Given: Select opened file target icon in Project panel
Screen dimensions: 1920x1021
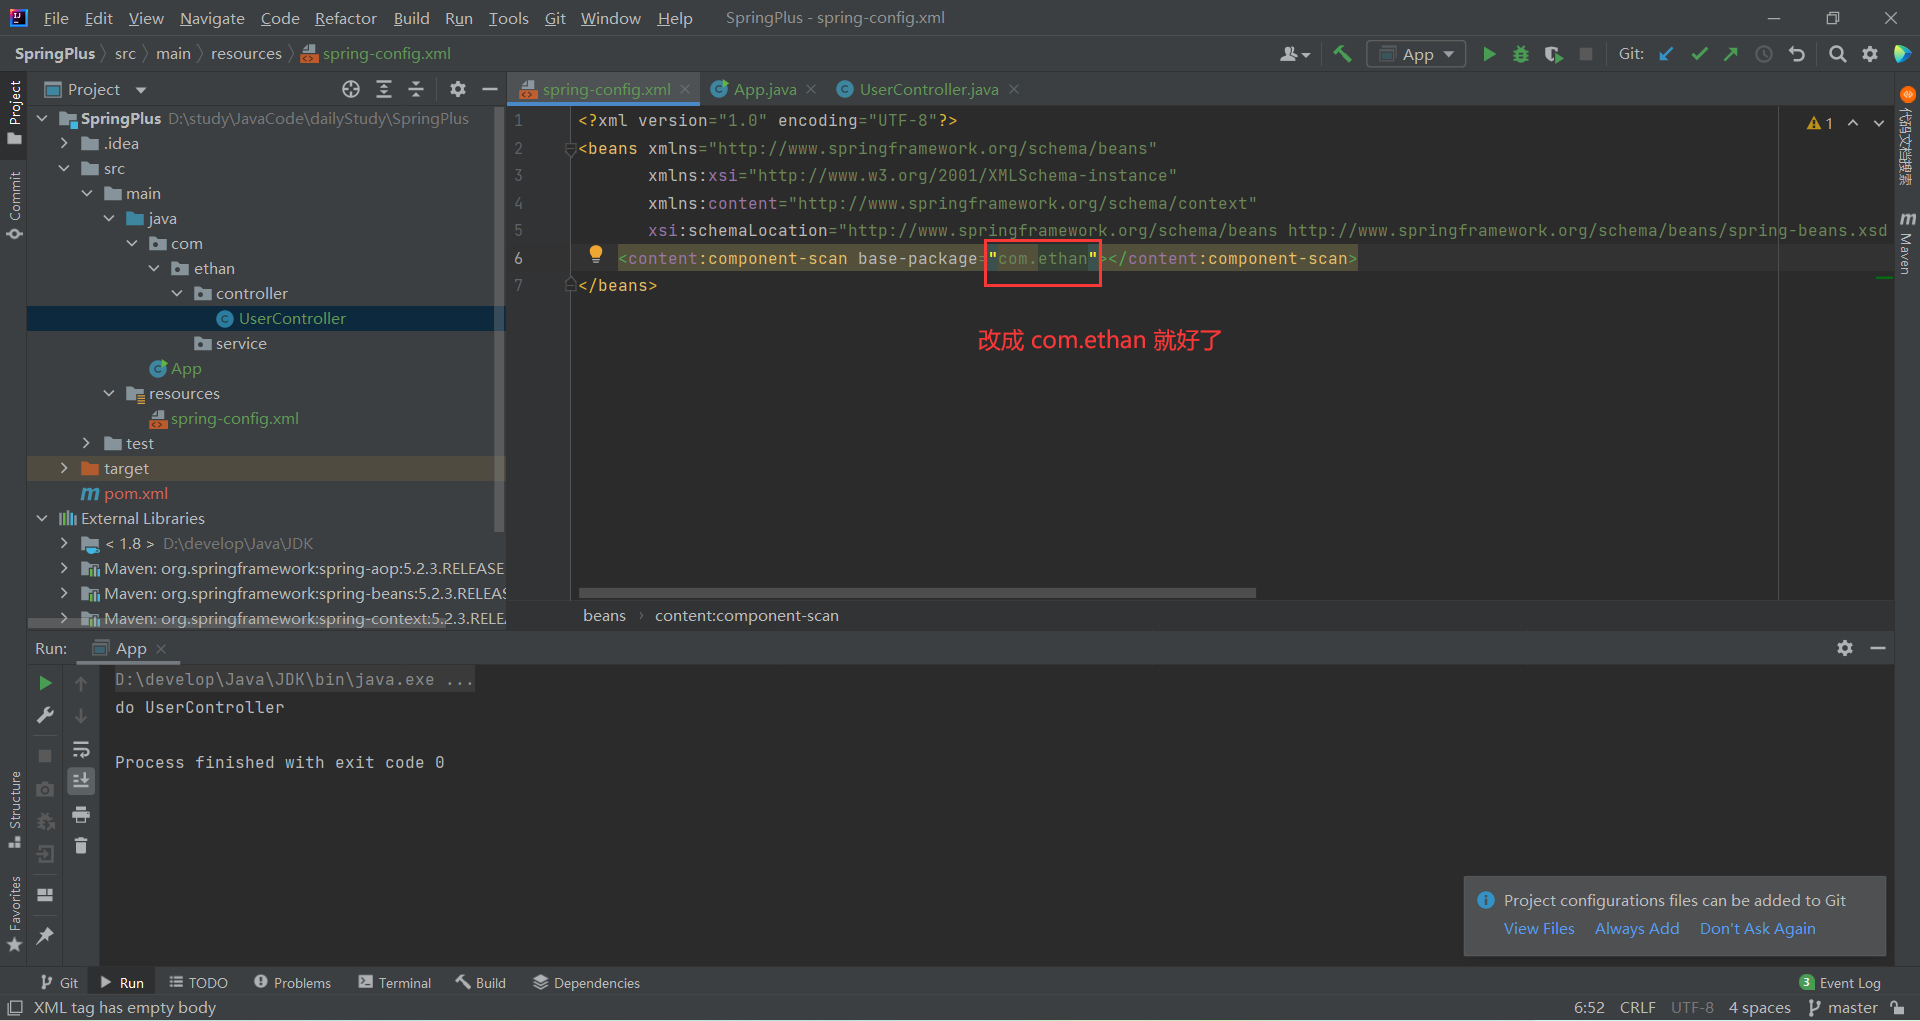Looking at the screenshot, I should pos(351,89).
